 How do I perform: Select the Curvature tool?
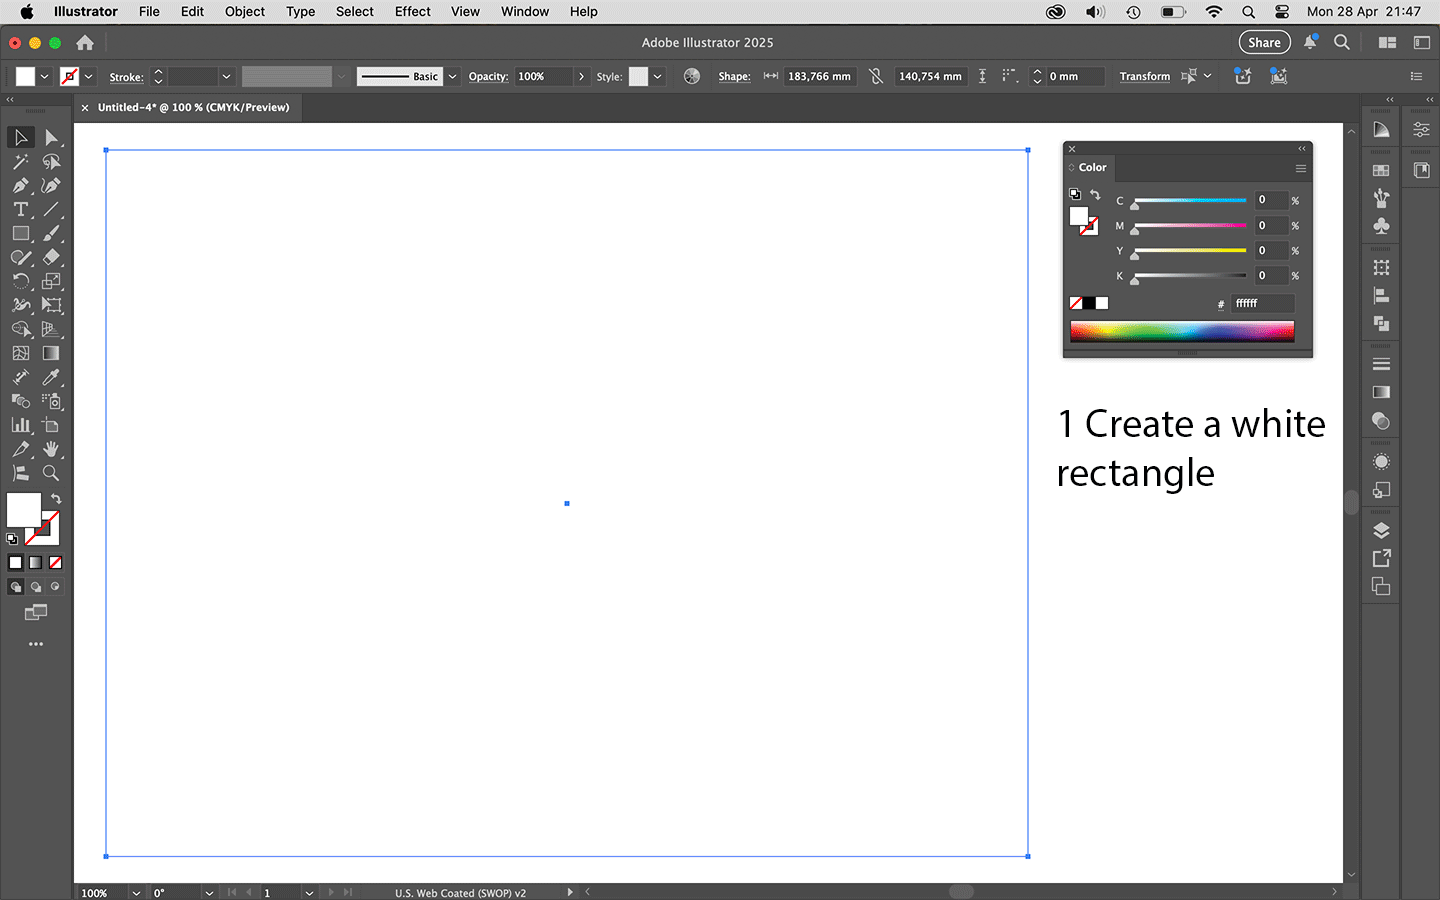[51, 185]
